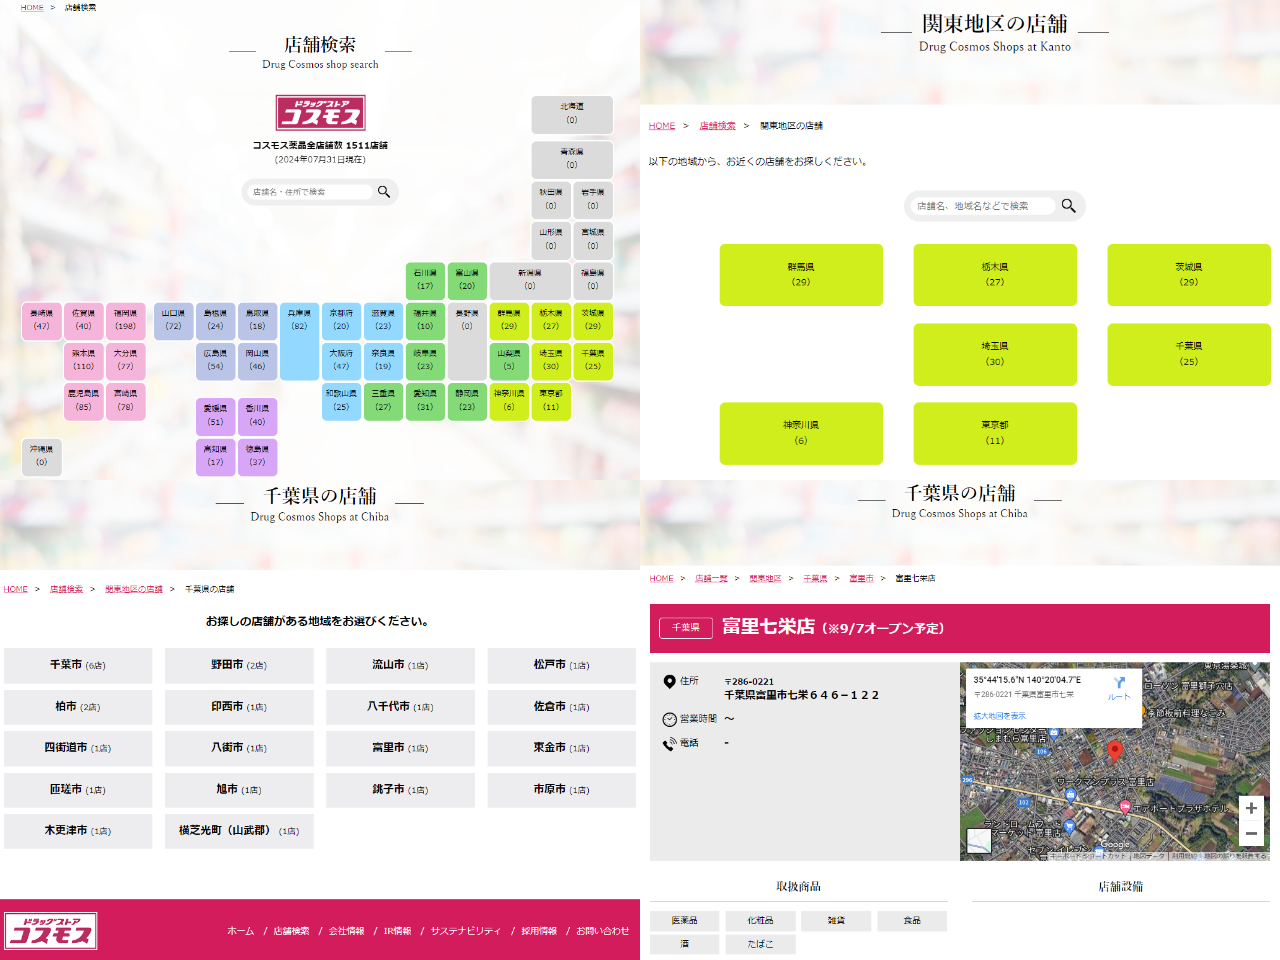Click HOME breadcrumb on Kanto shops page
This screenshot has width=1280, height=960.
[662, 126]
